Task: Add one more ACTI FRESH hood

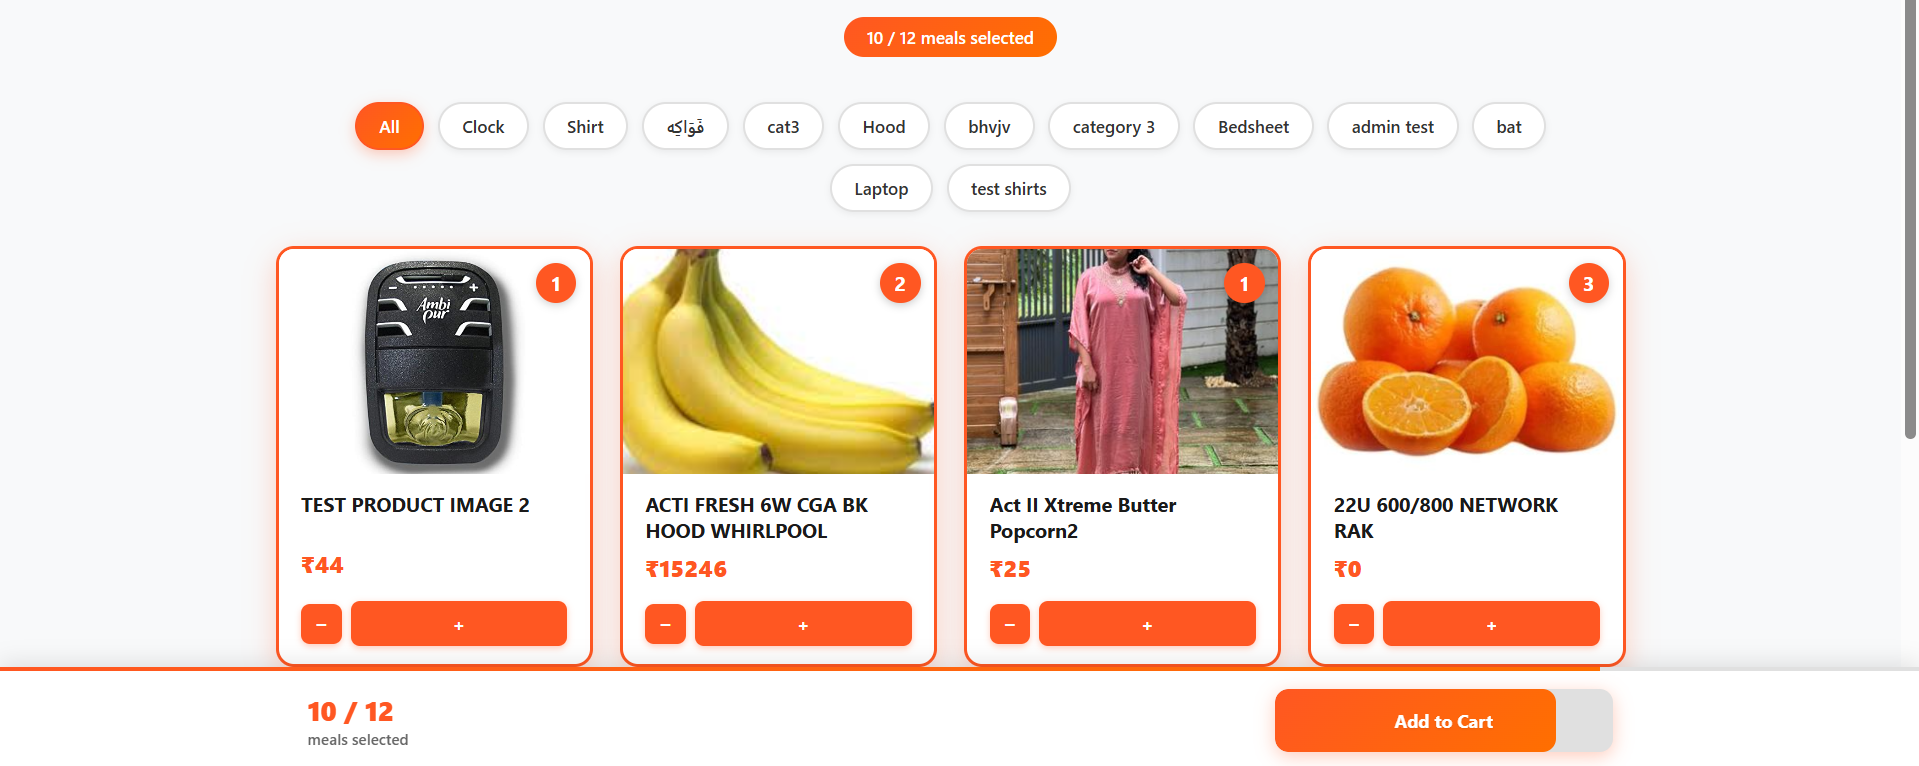Action: [x=802, y=624]
